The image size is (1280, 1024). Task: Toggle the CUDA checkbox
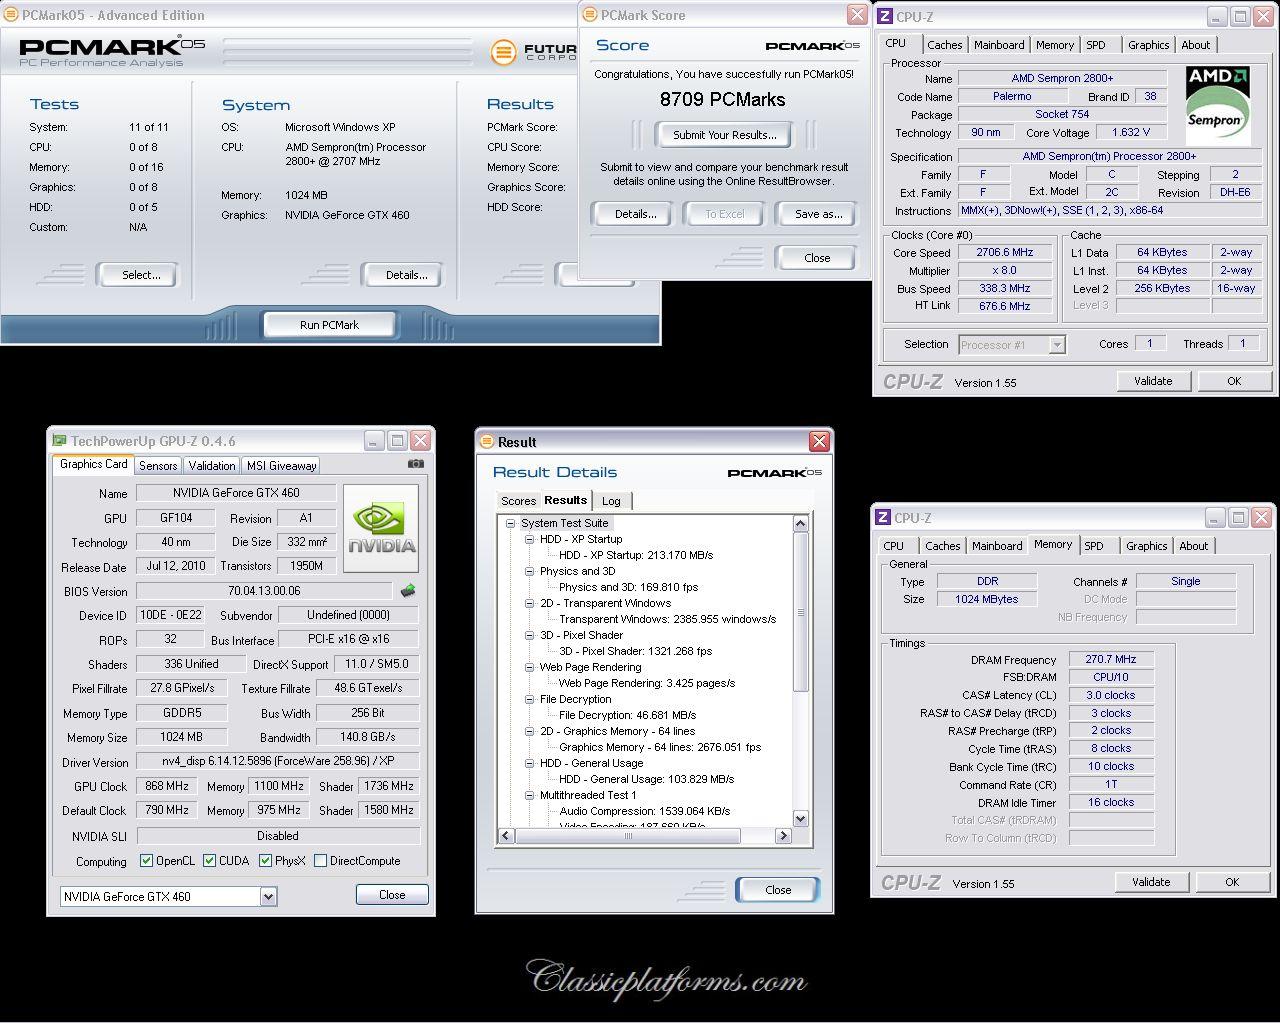click(209, 860)
